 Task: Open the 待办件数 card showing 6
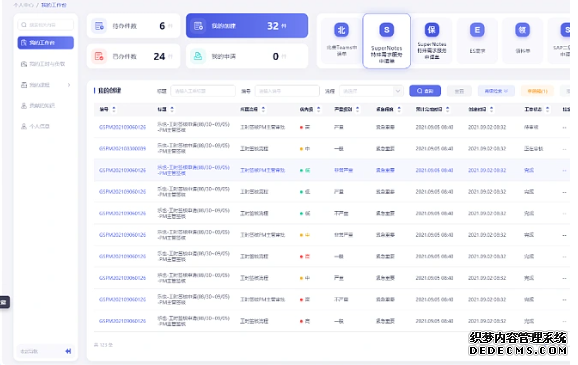[133, 26]
